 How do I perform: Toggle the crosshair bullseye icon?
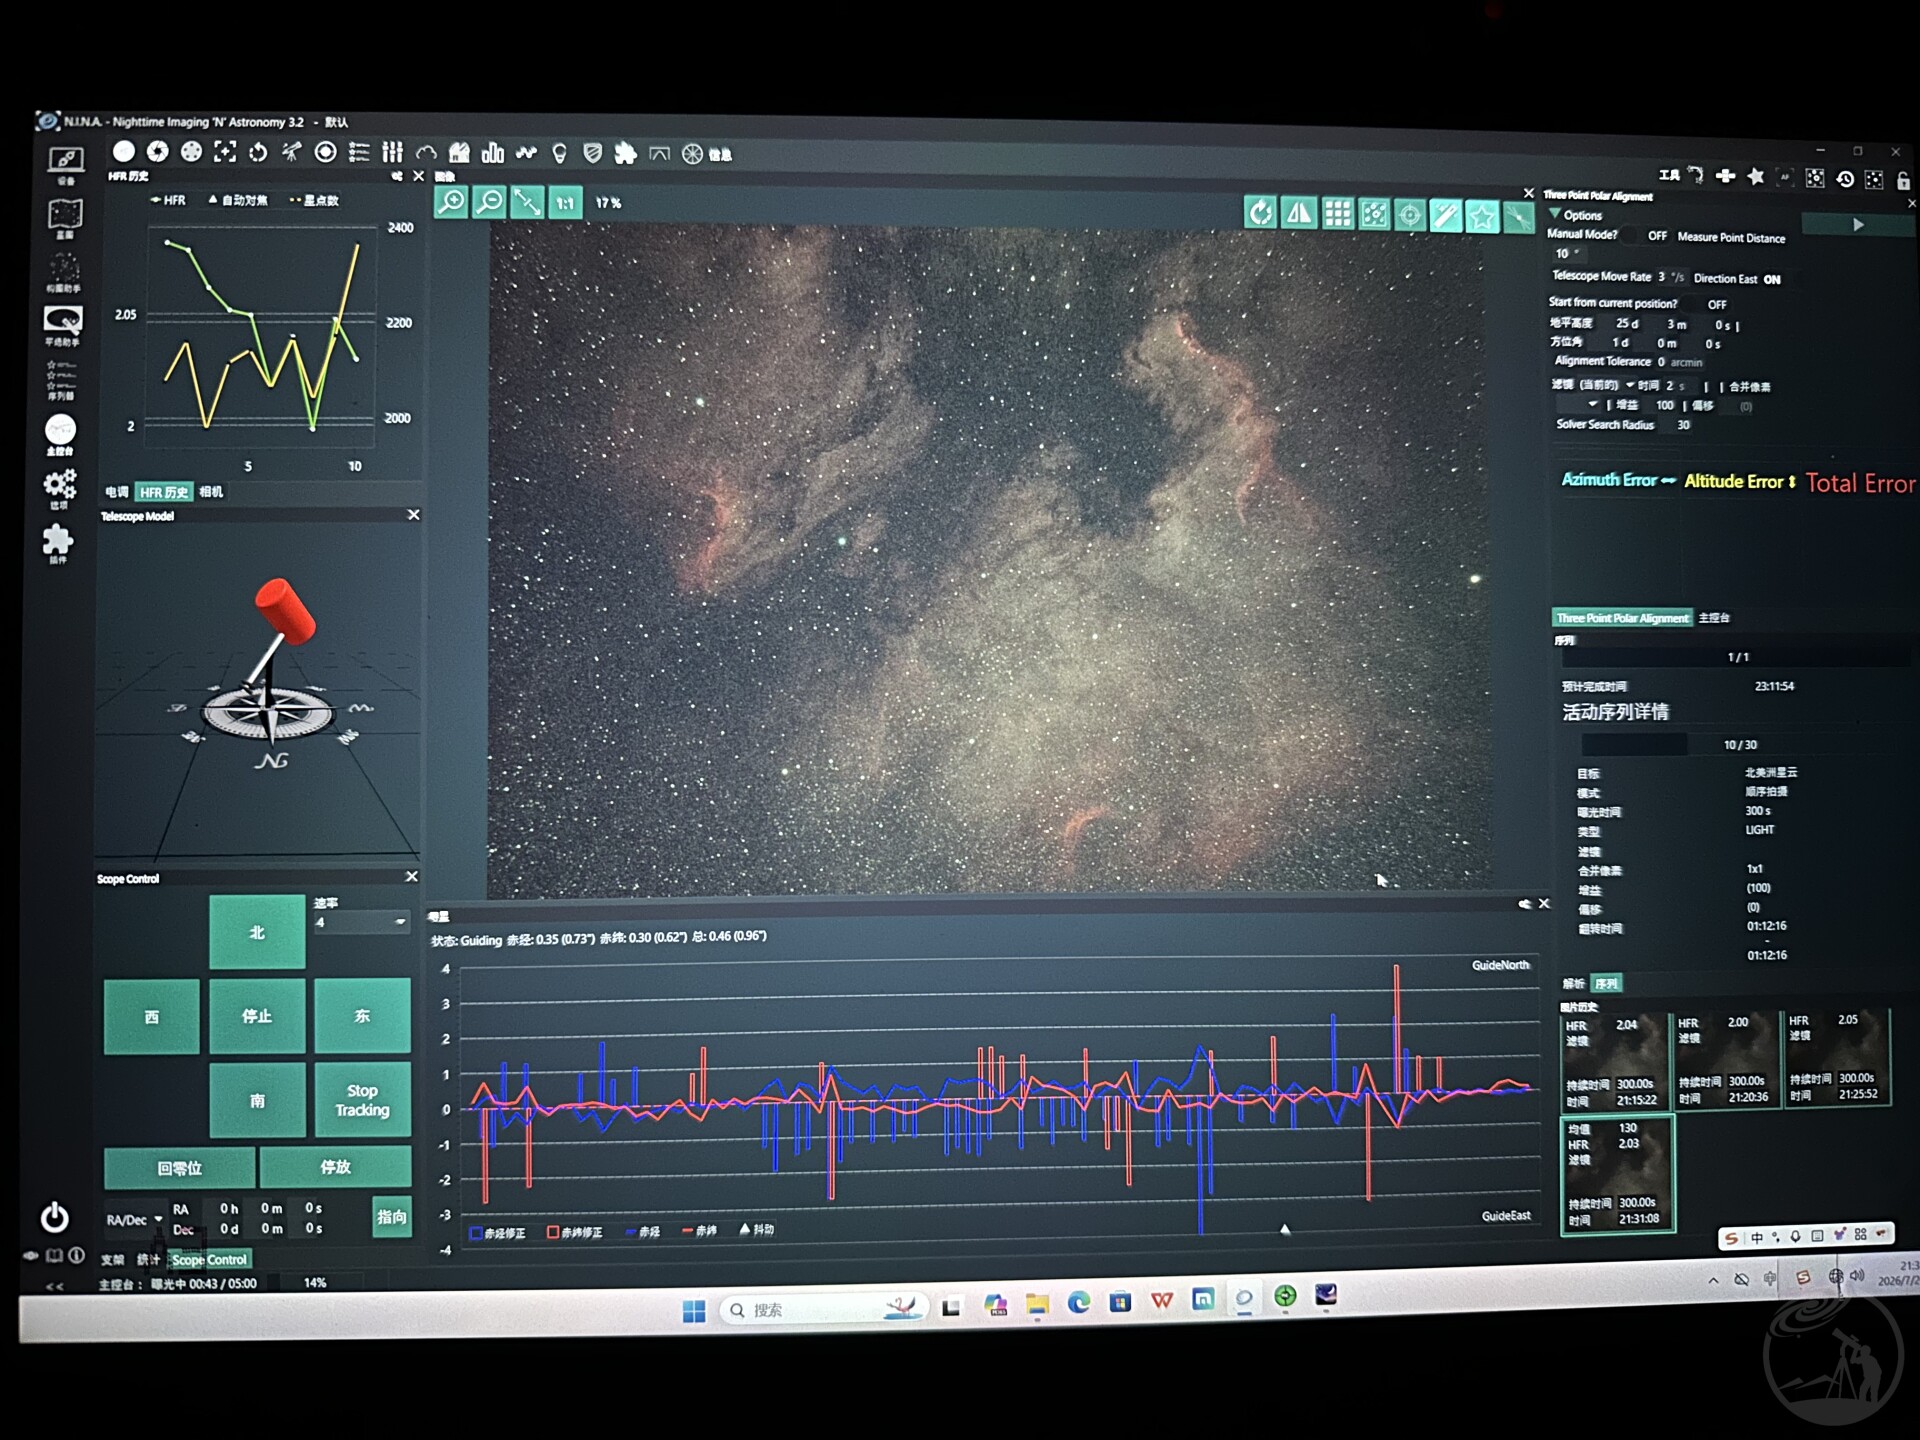1410,215
